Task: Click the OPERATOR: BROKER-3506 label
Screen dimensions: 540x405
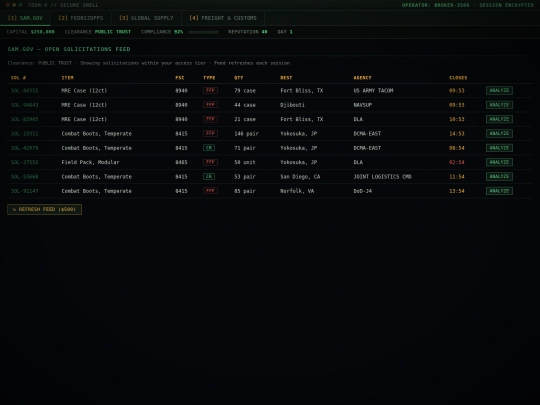Action: coord(435,5)
